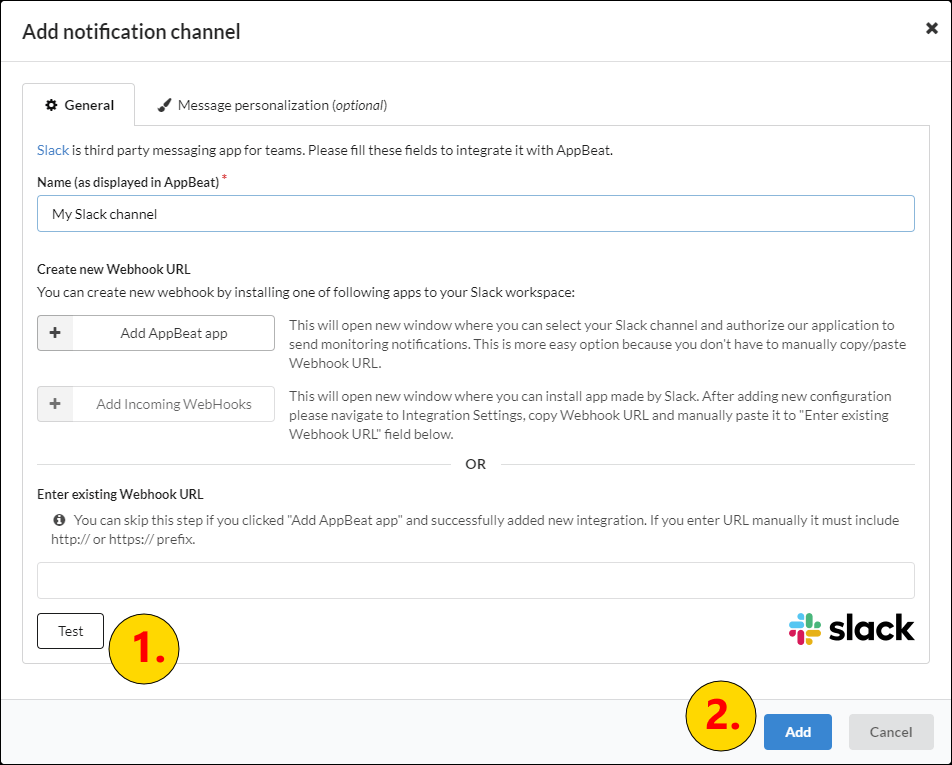The height and width of the screenshot is (765, 952).
Task: Focus the existing Webhook URL input field
Action: [475, 580]
